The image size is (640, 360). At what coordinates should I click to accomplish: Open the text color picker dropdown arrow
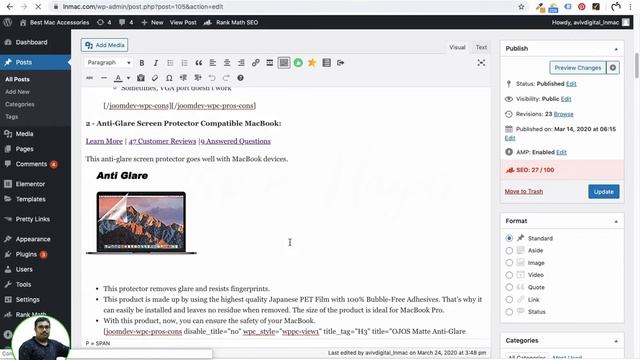coord(128,78)
